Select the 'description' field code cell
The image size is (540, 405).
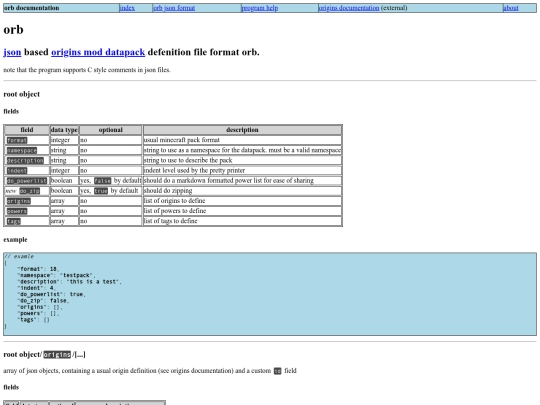click(x=25, y=160)
